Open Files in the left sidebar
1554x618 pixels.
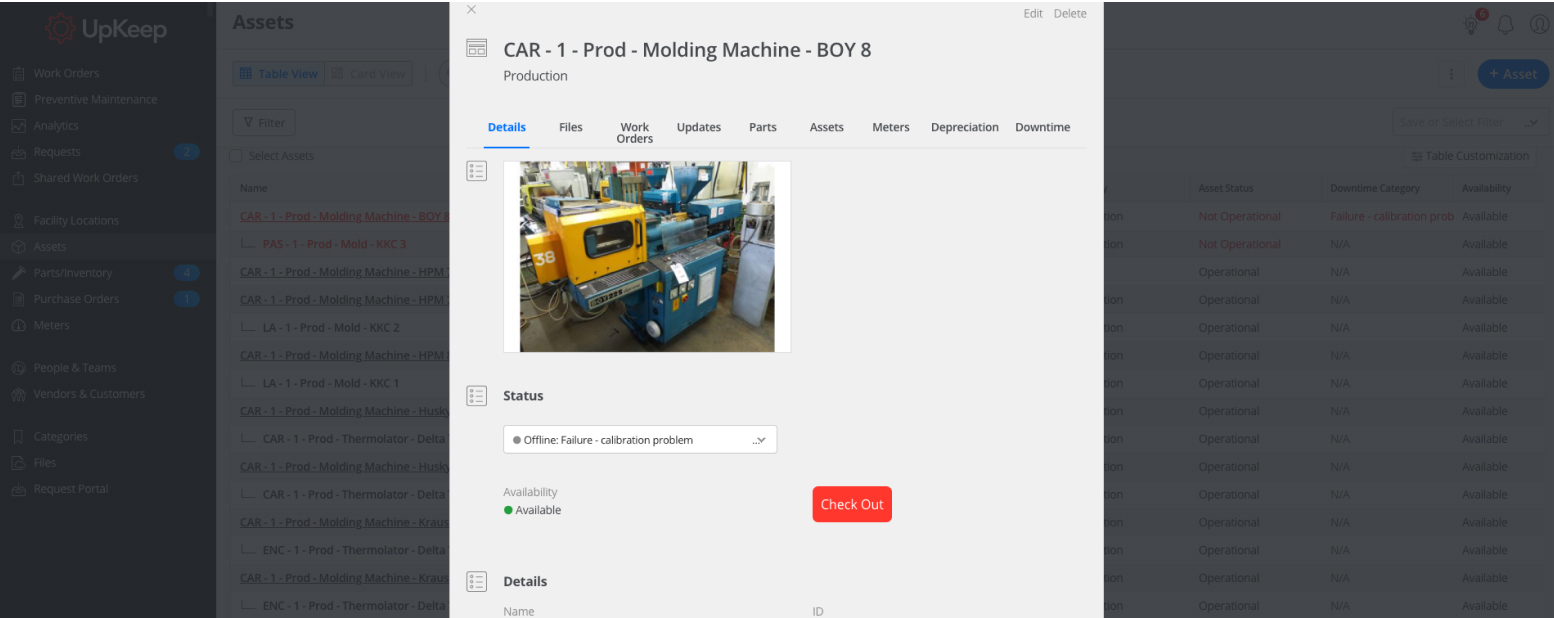click(45, 462)
